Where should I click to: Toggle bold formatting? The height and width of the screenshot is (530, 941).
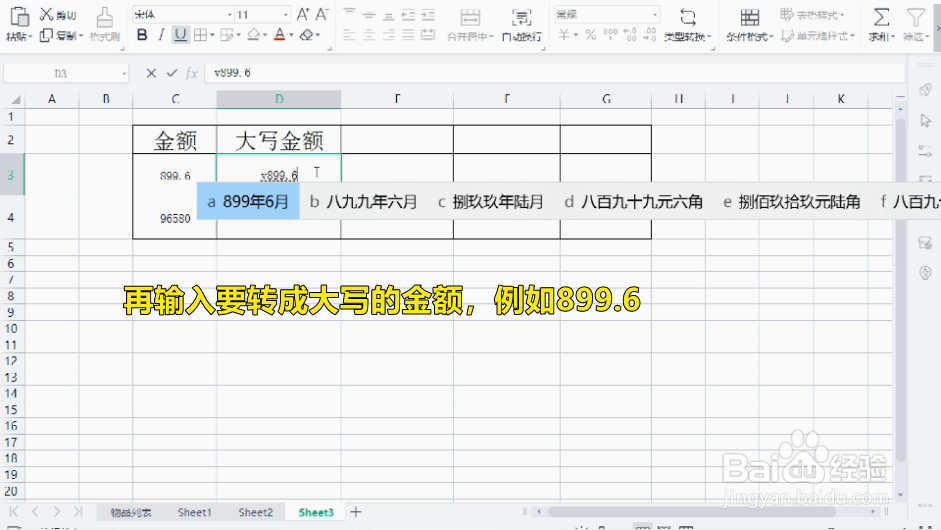[x=142, y=35]
